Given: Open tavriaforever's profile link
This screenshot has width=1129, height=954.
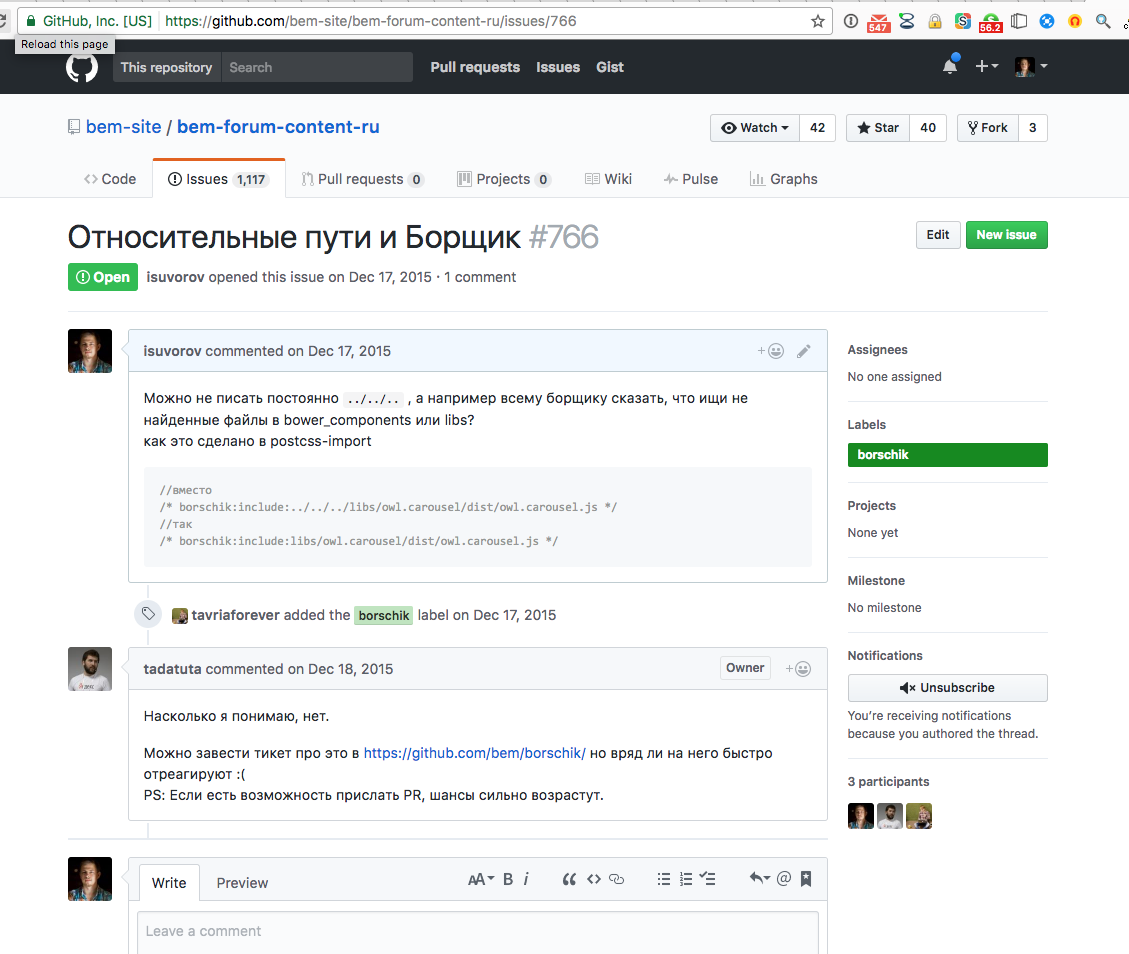Looking at the screenshot, I should pyautogui.click(x=235, y=615).
